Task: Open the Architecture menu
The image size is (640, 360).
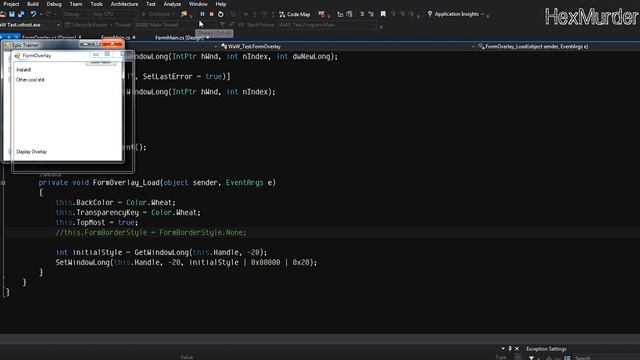Action: (124, 4)
